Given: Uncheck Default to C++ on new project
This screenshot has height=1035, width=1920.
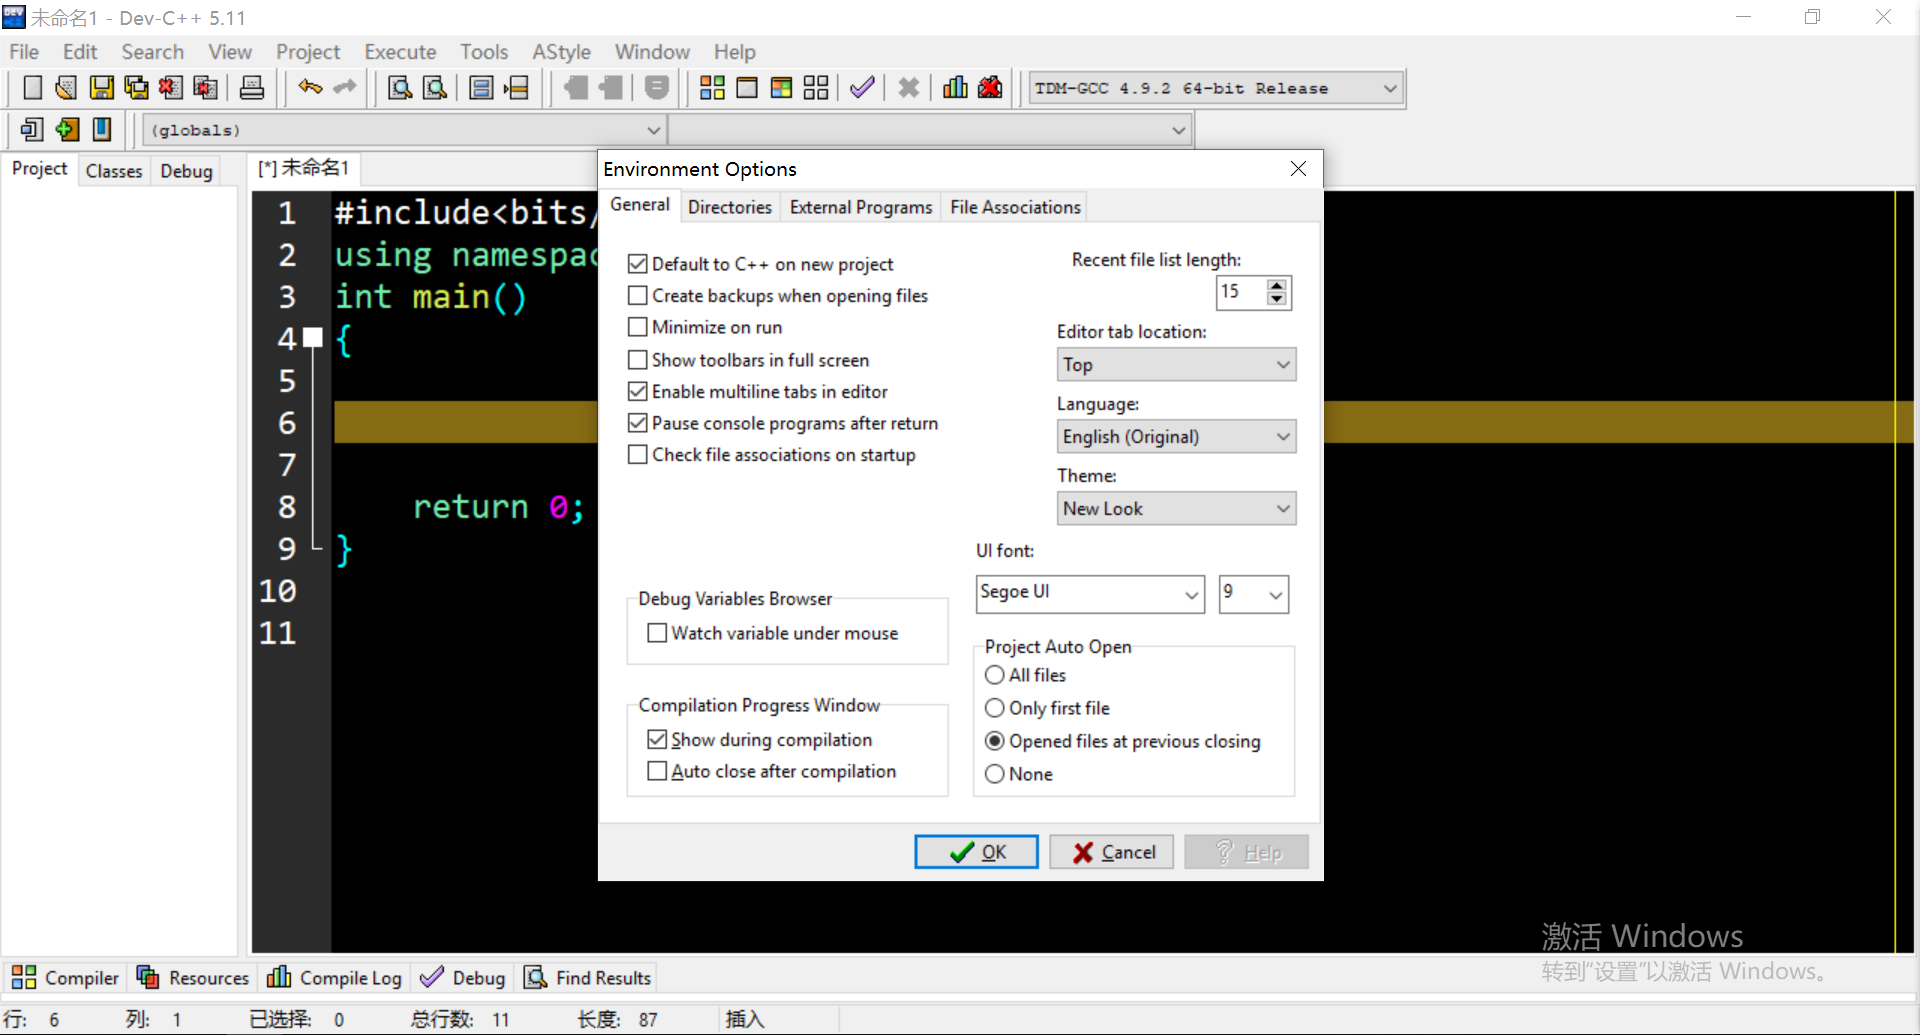Looking at the screenshot, I should (x=637, y=264).
